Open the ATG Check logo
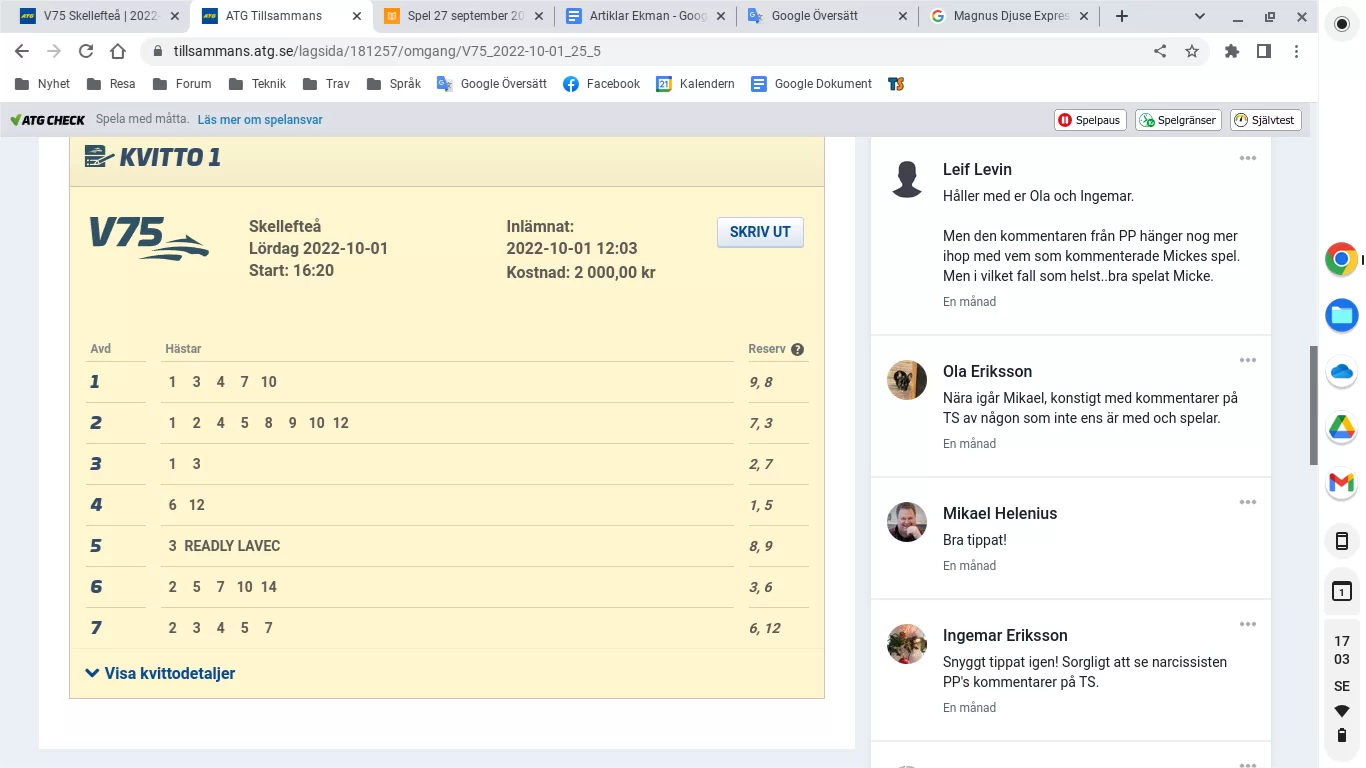Image resolution: width=1366 pixels, height=768 pixels. (x=46, y=118)
